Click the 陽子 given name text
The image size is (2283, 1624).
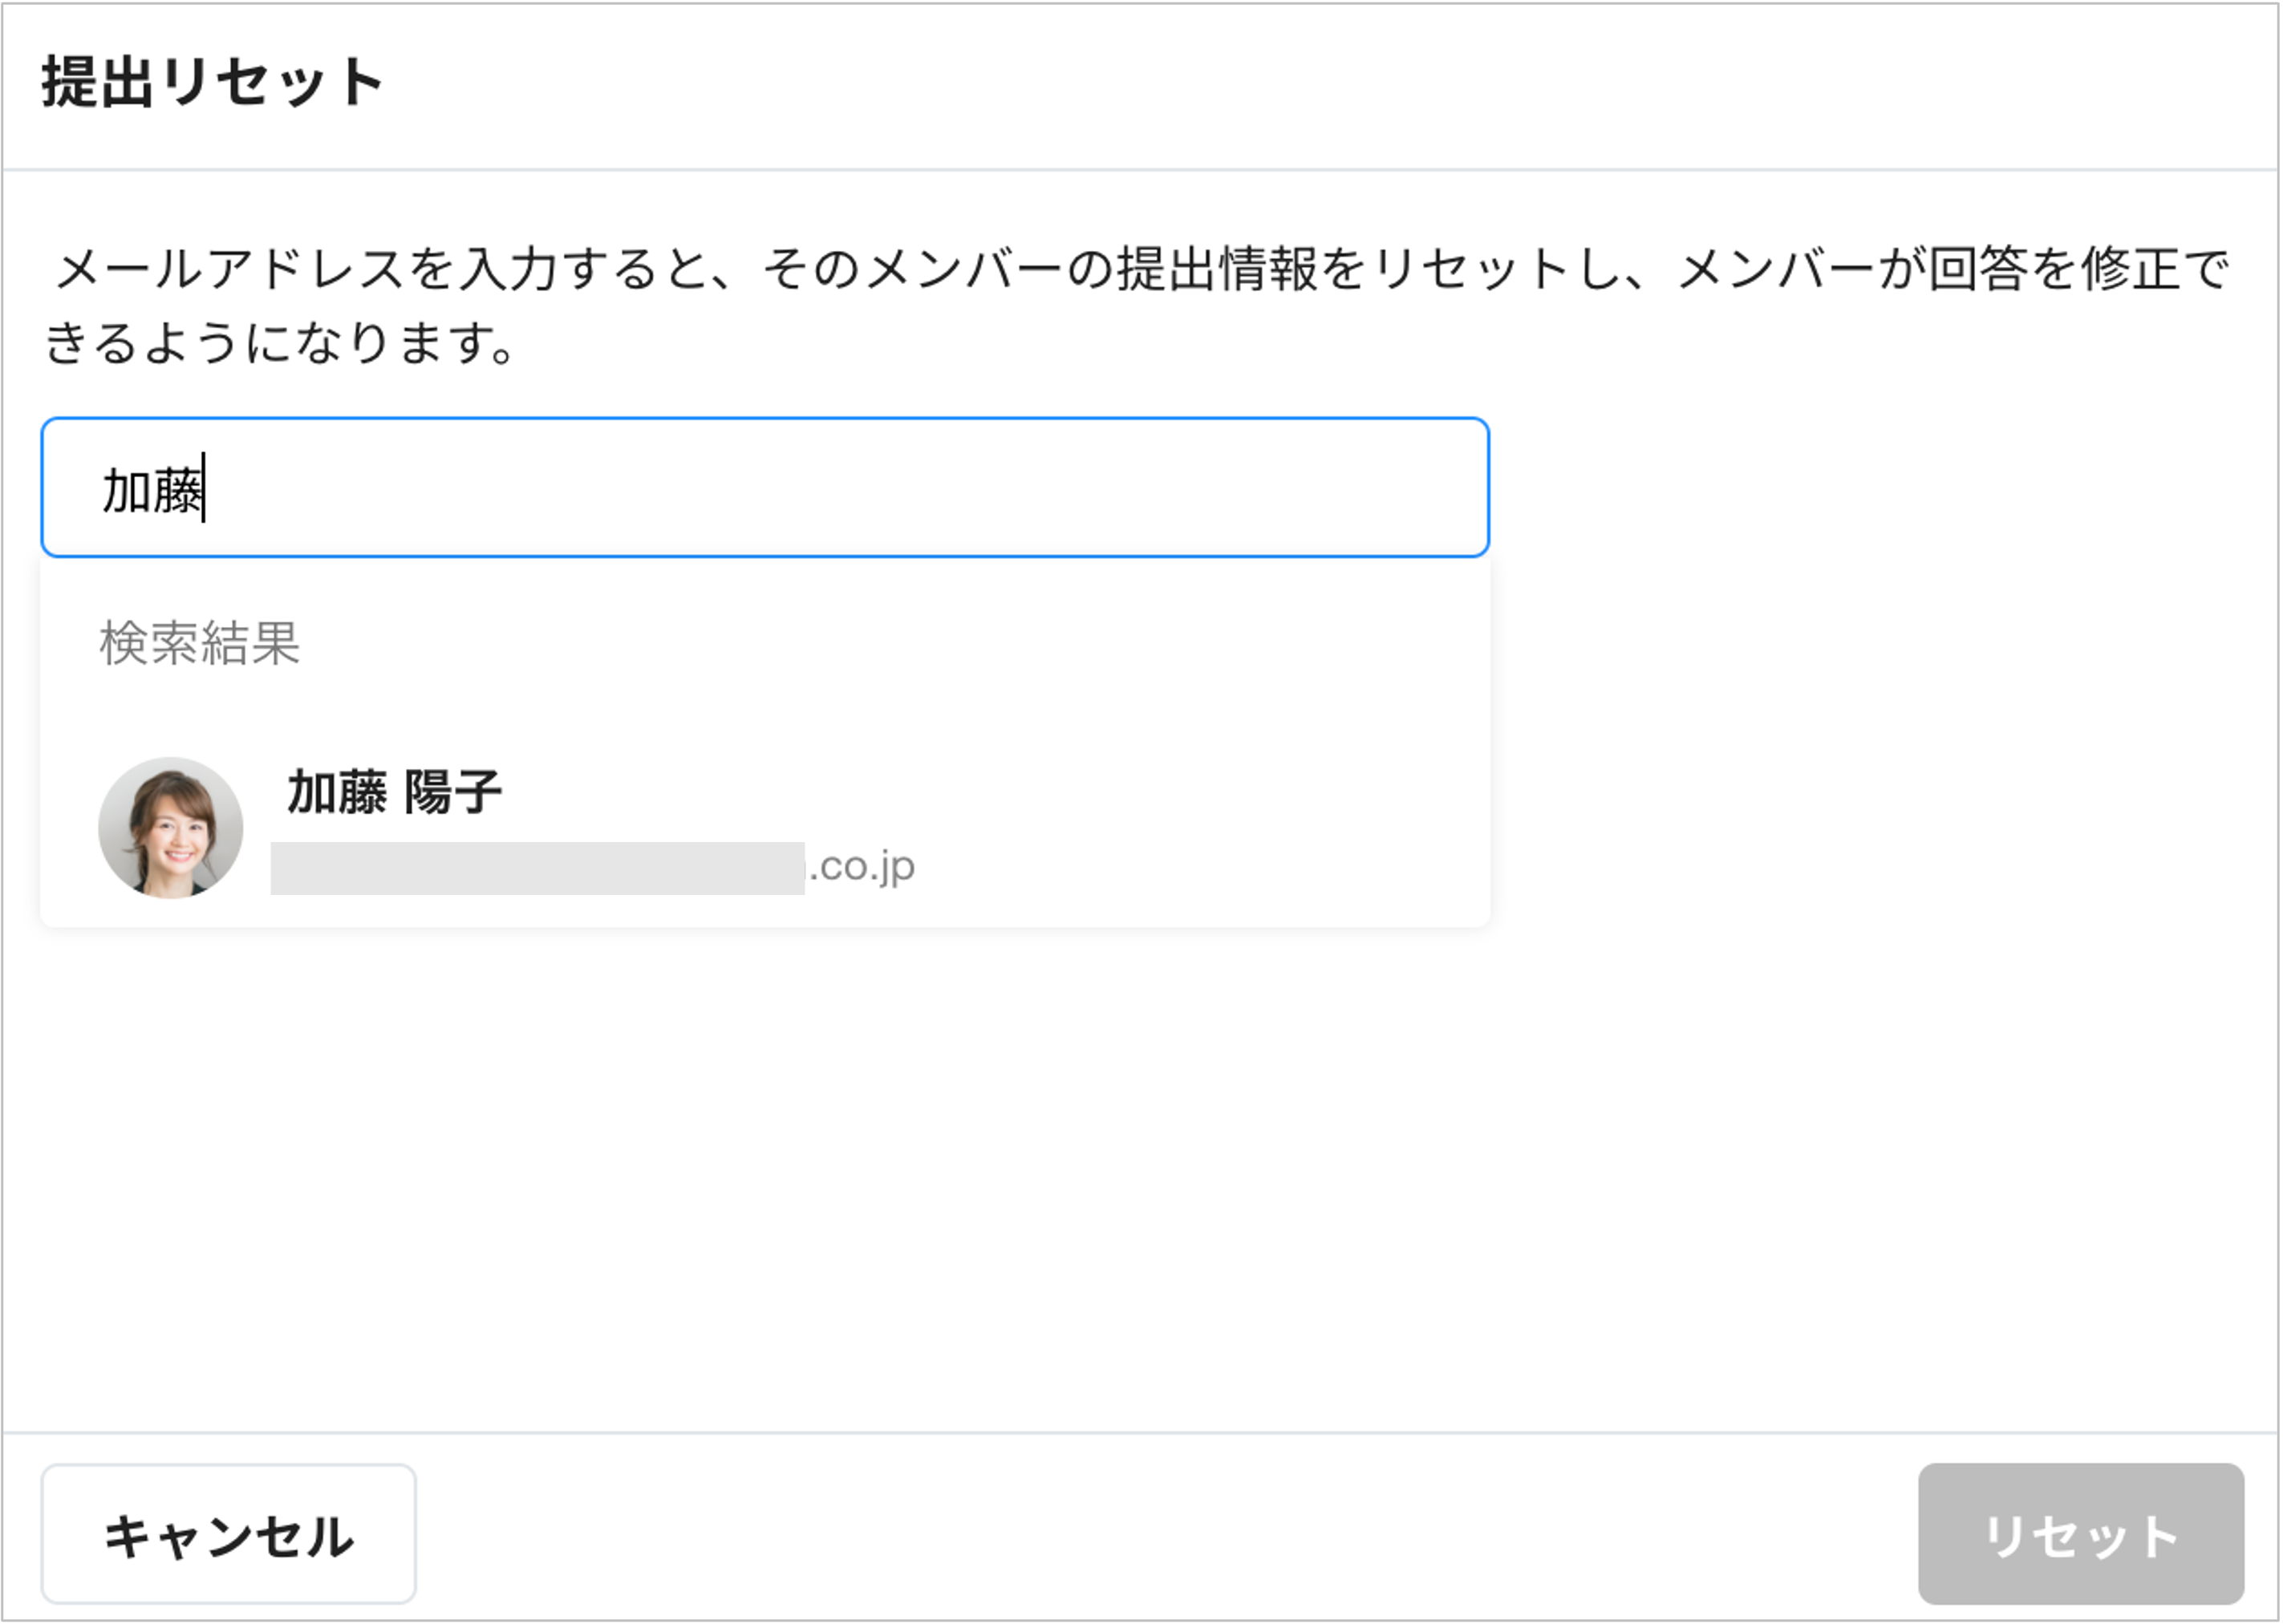click(453, 792)
